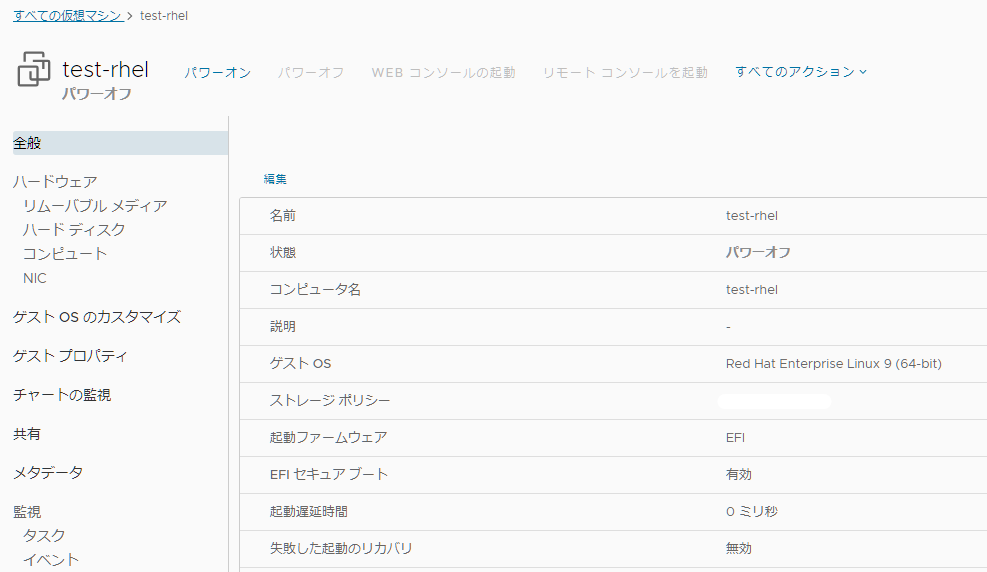Open ゲスト OS のカスタマイズ
987x572 pixels.
[97, 317]
